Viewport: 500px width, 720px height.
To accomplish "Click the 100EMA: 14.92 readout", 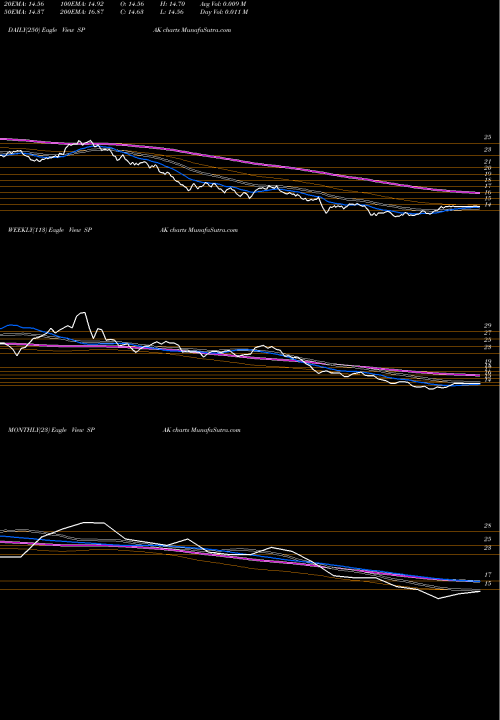I will coord(83,4).
